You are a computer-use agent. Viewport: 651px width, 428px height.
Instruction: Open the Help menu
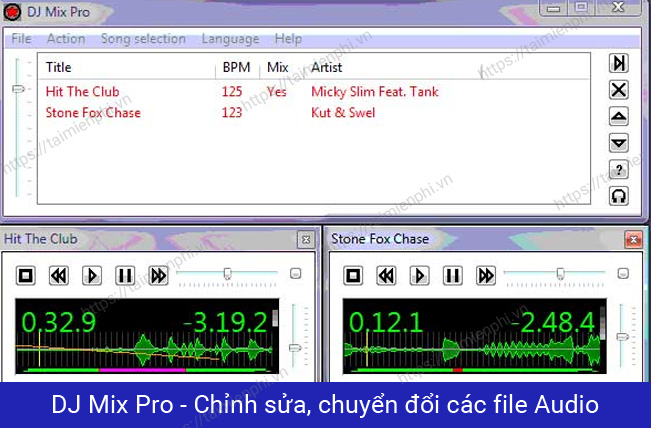288,39
